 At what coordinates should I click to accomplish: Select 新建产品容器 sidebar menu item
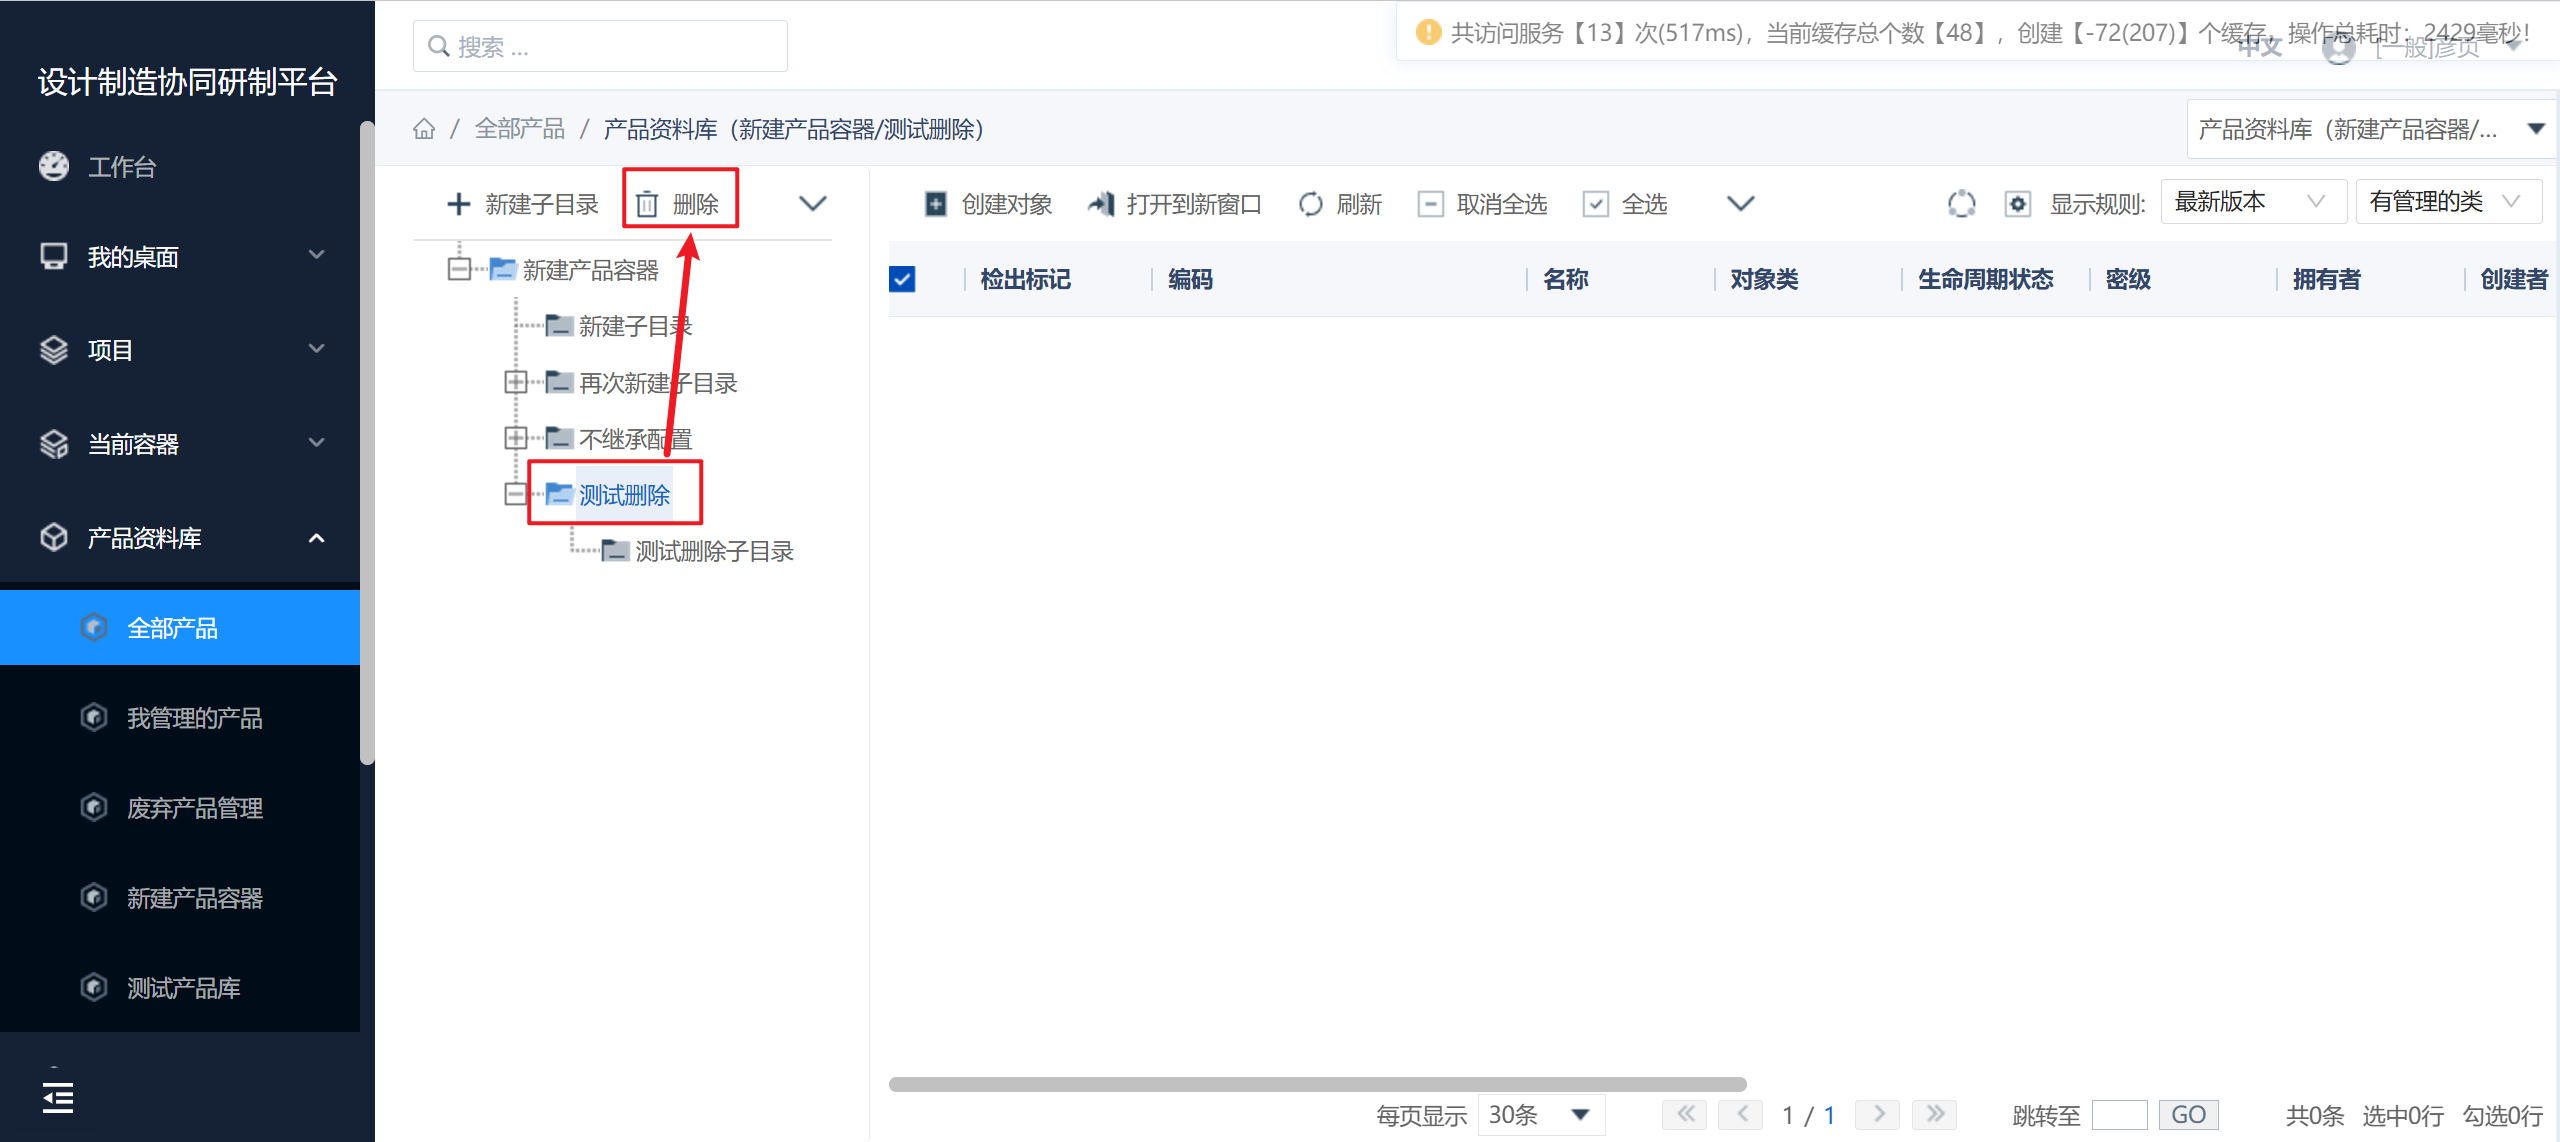[x=180, y=898]
